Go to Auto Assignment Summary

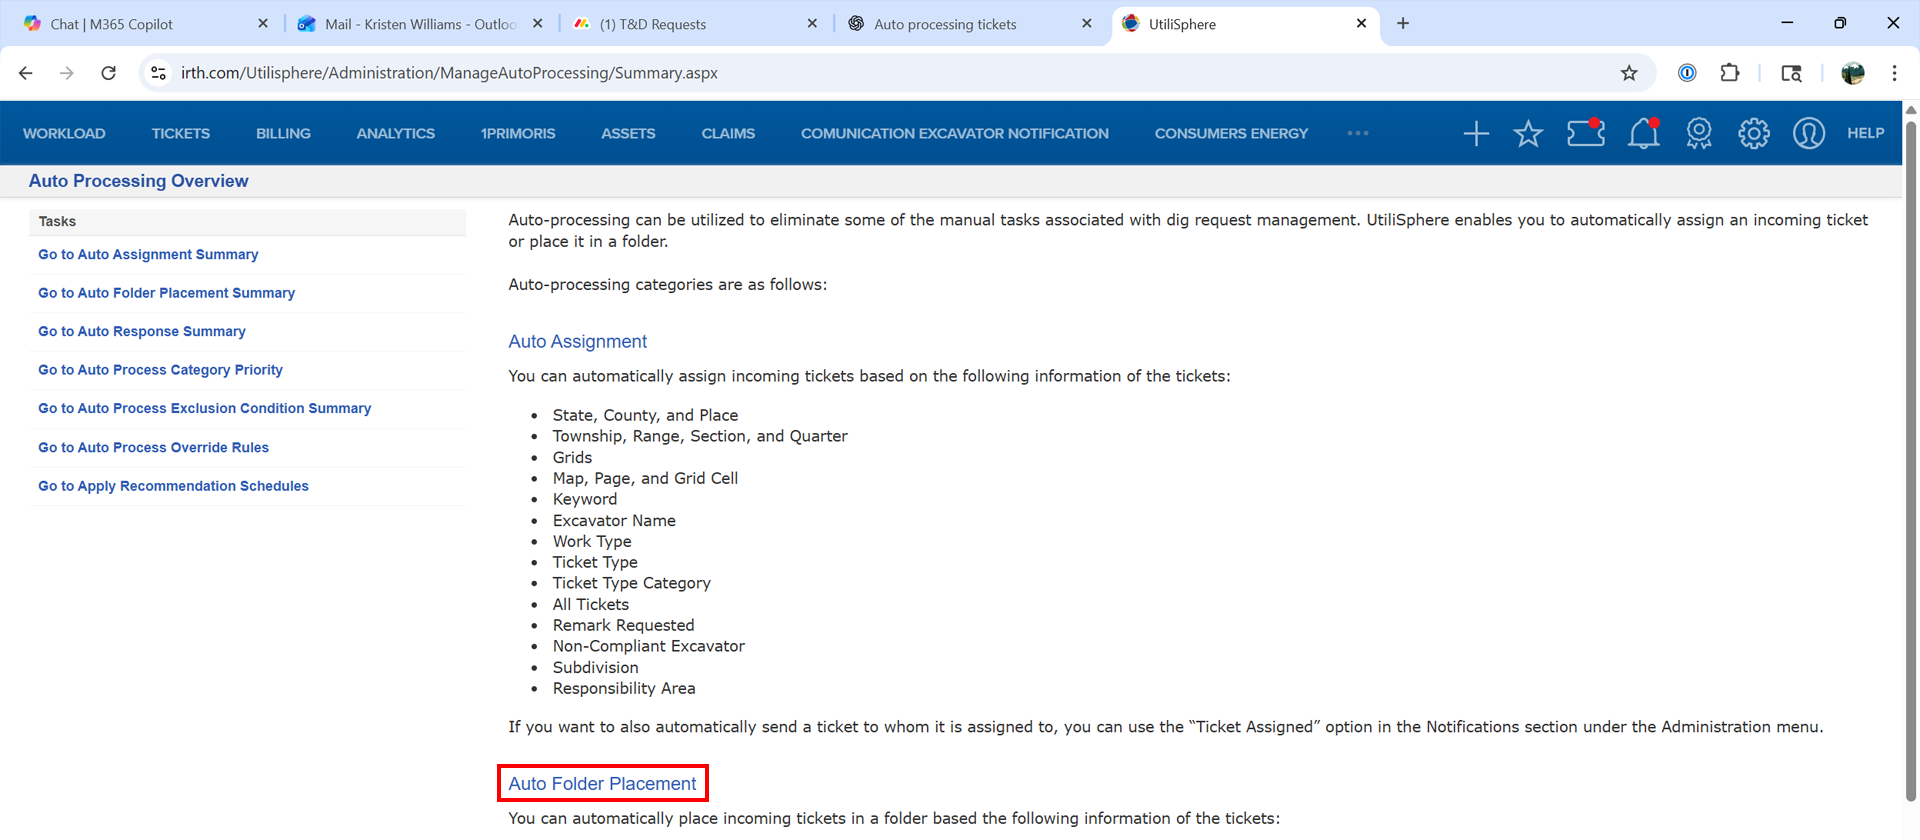[x=148, y=254]
